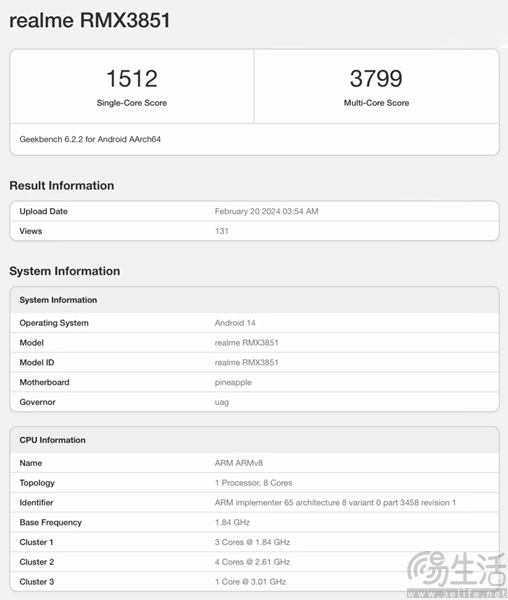508x600 pixels.
Task: Select the ARM implementer 65 identifier value
Action: 335,503
